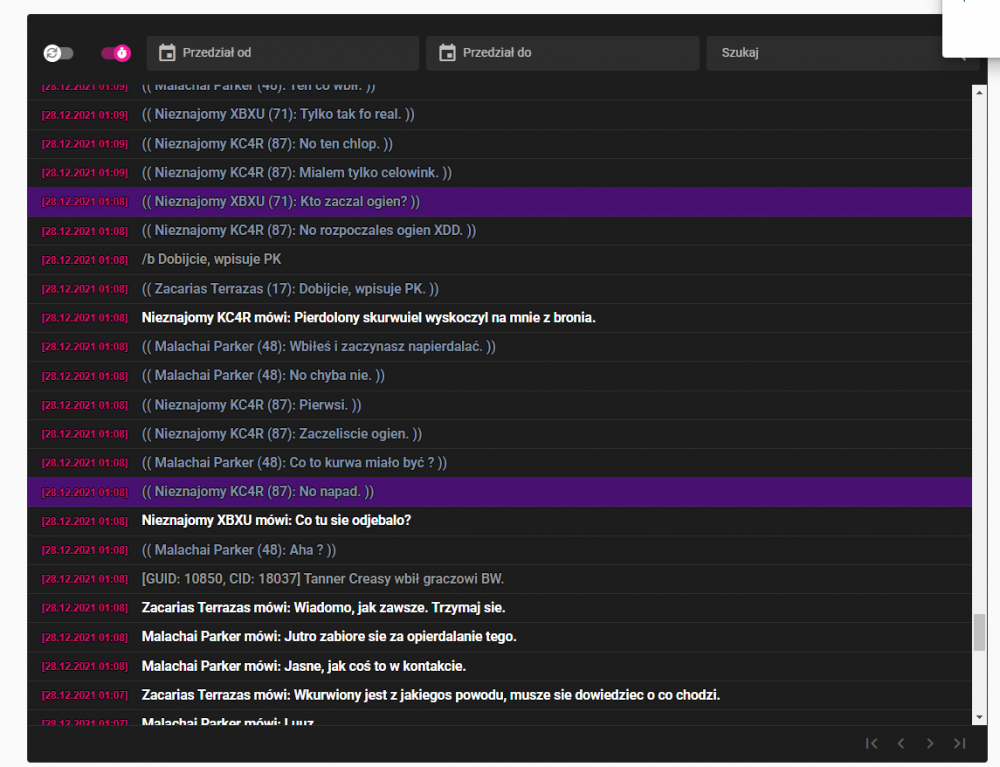Go to the last page

point(959,743)
